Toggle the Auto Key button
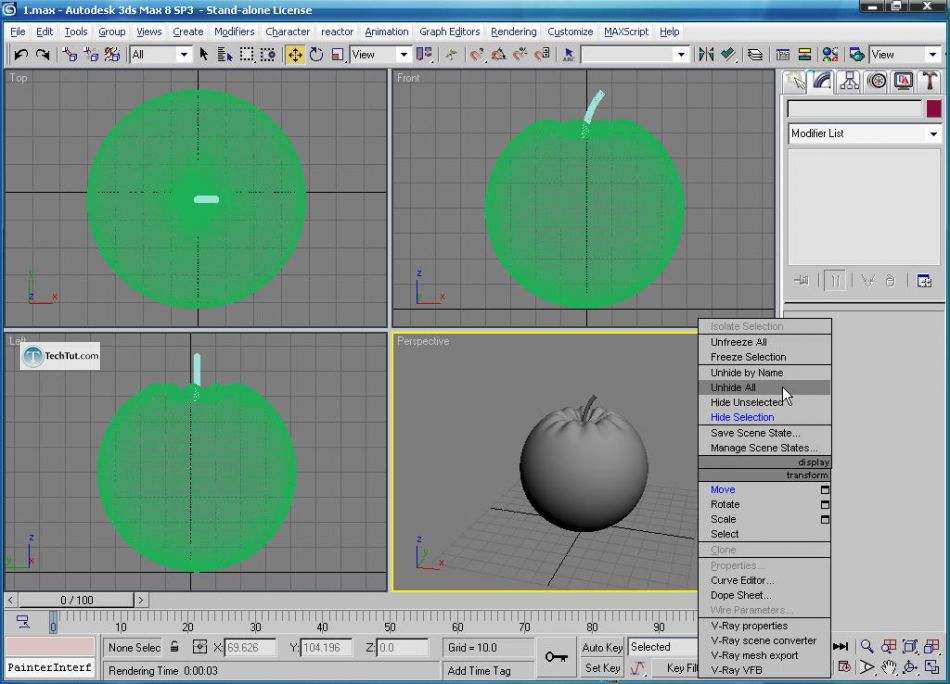Screen dimensions: 950x684 [602, 648]
